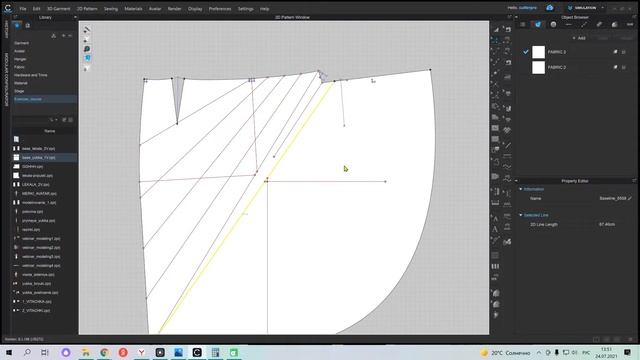This screenshot has height=360, width=640.
Task: Click the text A tool in right toolbar
Action: coord(495,229)
